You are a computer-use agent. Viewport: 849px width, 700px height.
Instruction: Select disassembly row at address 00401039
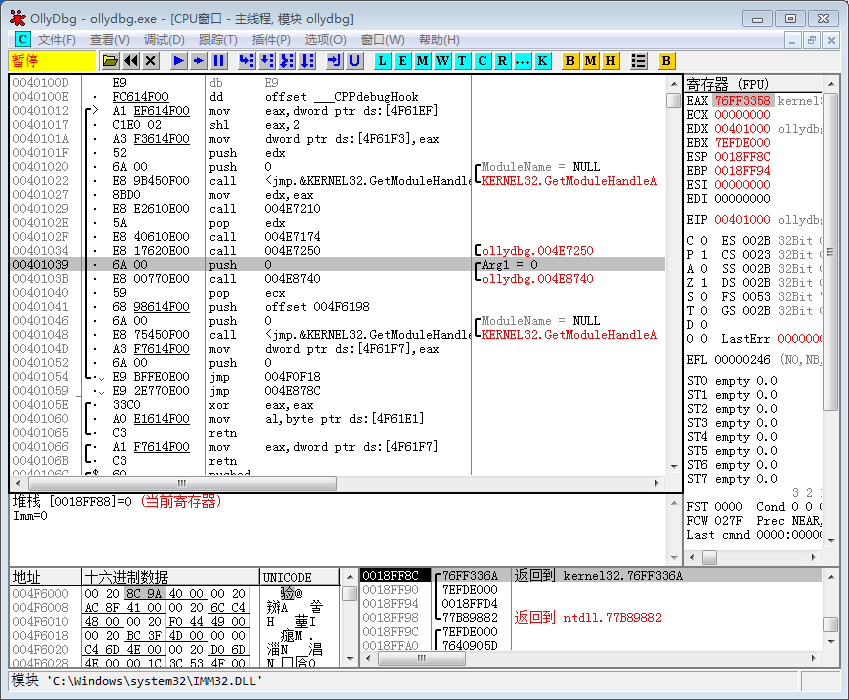click(x=338, y=265)
